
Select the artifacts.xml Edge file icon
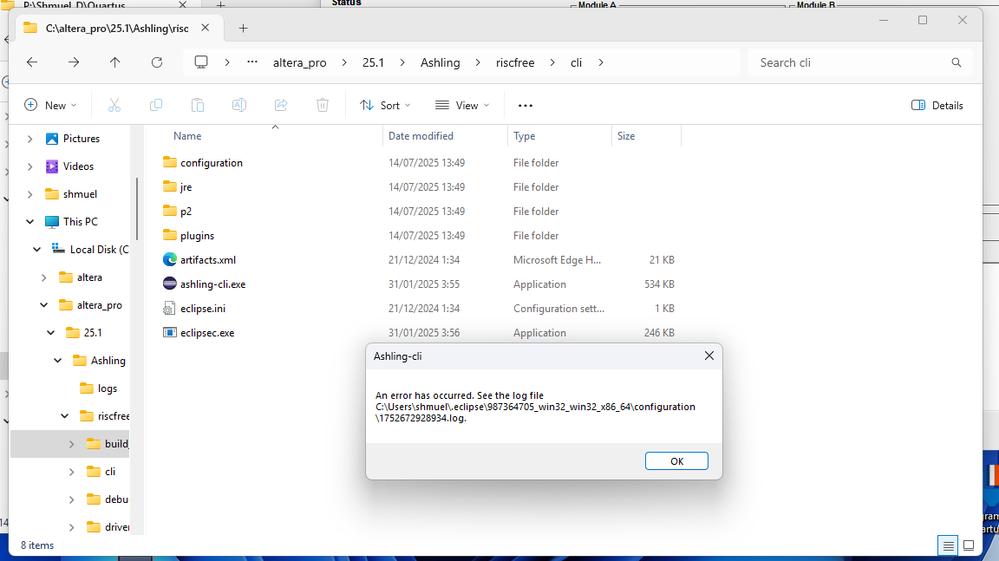click(169, 260)
